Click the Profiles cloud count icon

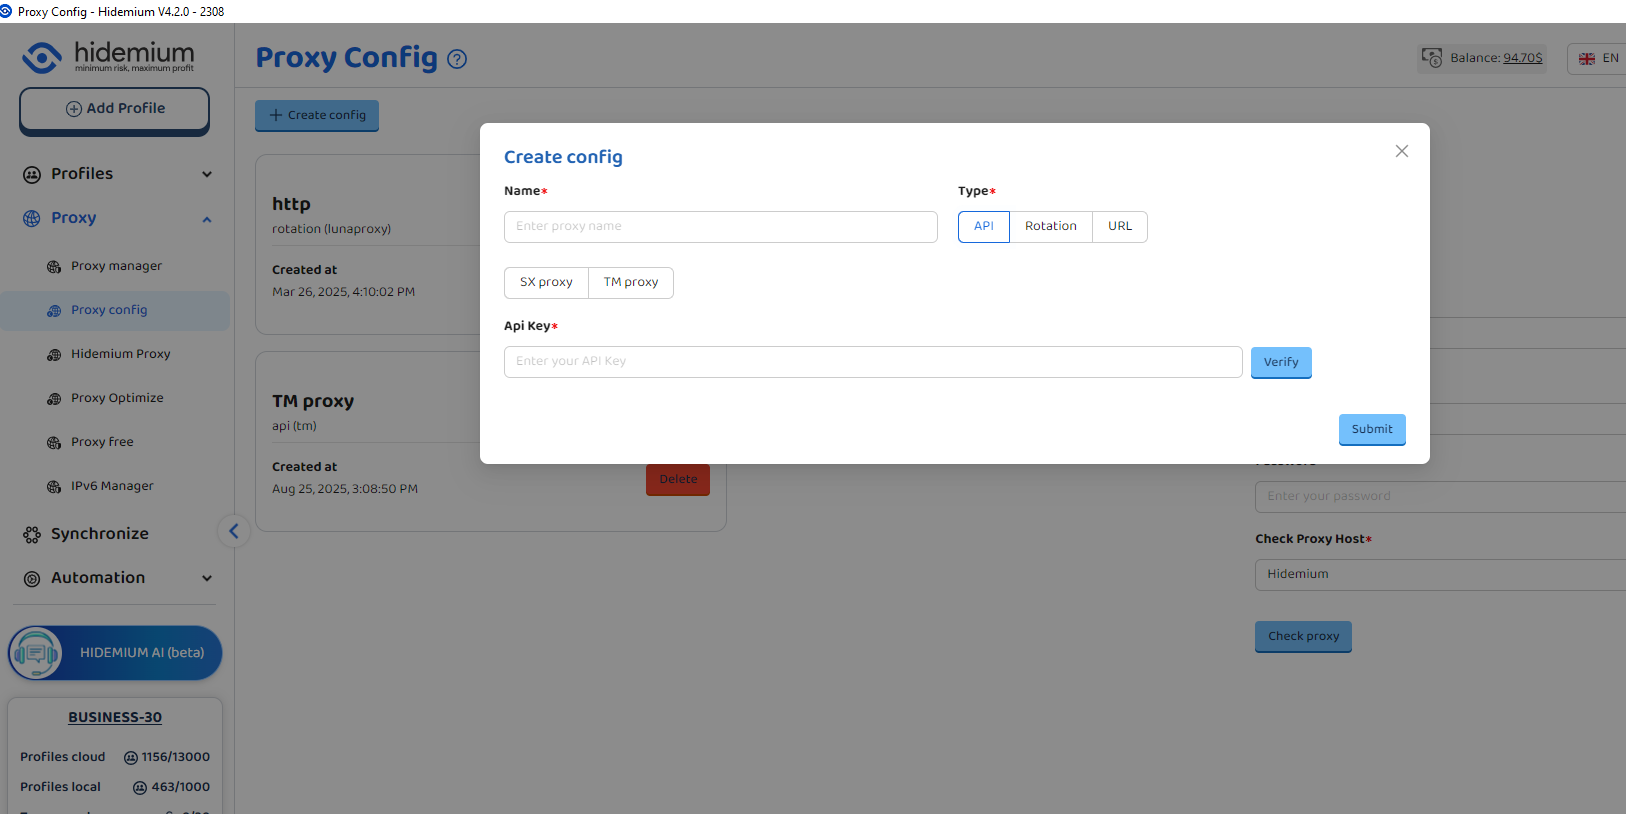point(130,758)
